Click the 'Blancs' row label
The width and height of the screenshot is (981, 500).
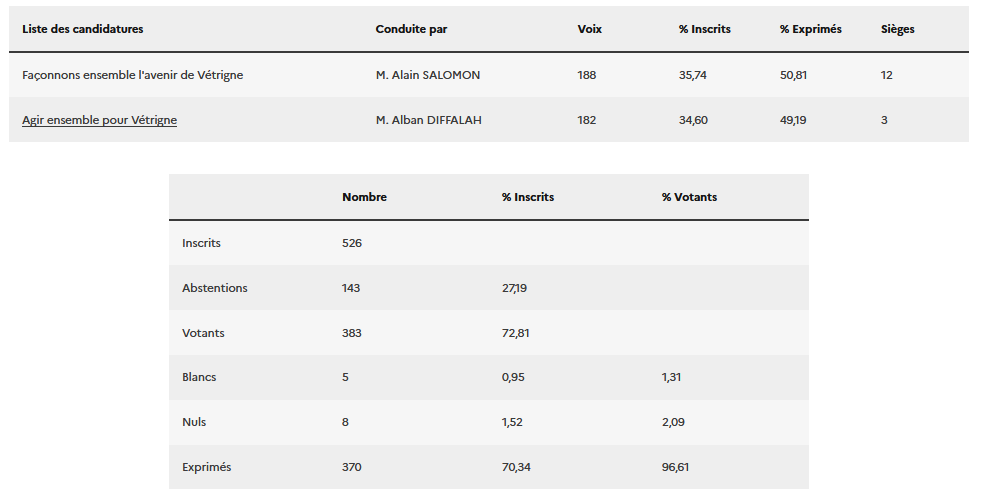click(199, 377)
